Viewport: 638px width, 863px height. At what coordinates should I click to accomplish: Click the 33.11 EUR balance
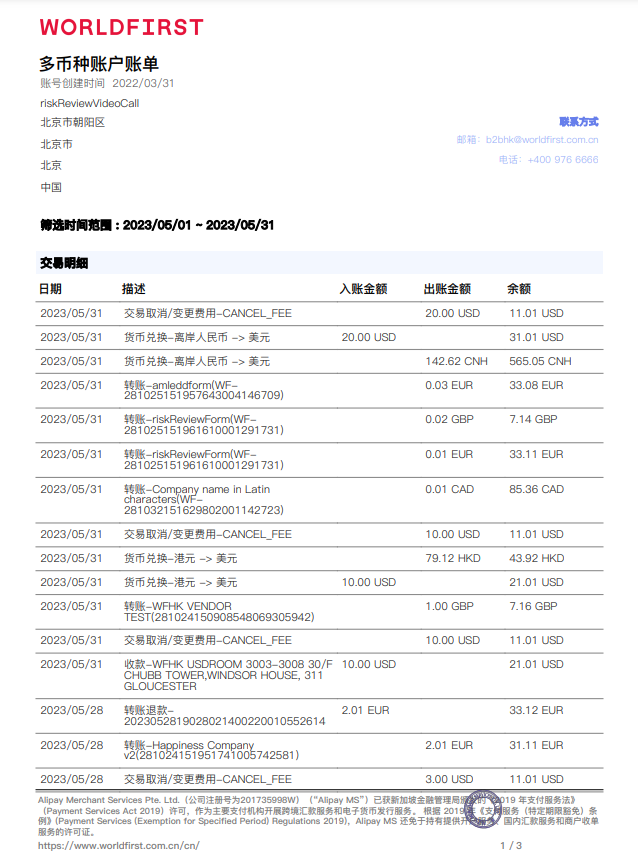536,455
